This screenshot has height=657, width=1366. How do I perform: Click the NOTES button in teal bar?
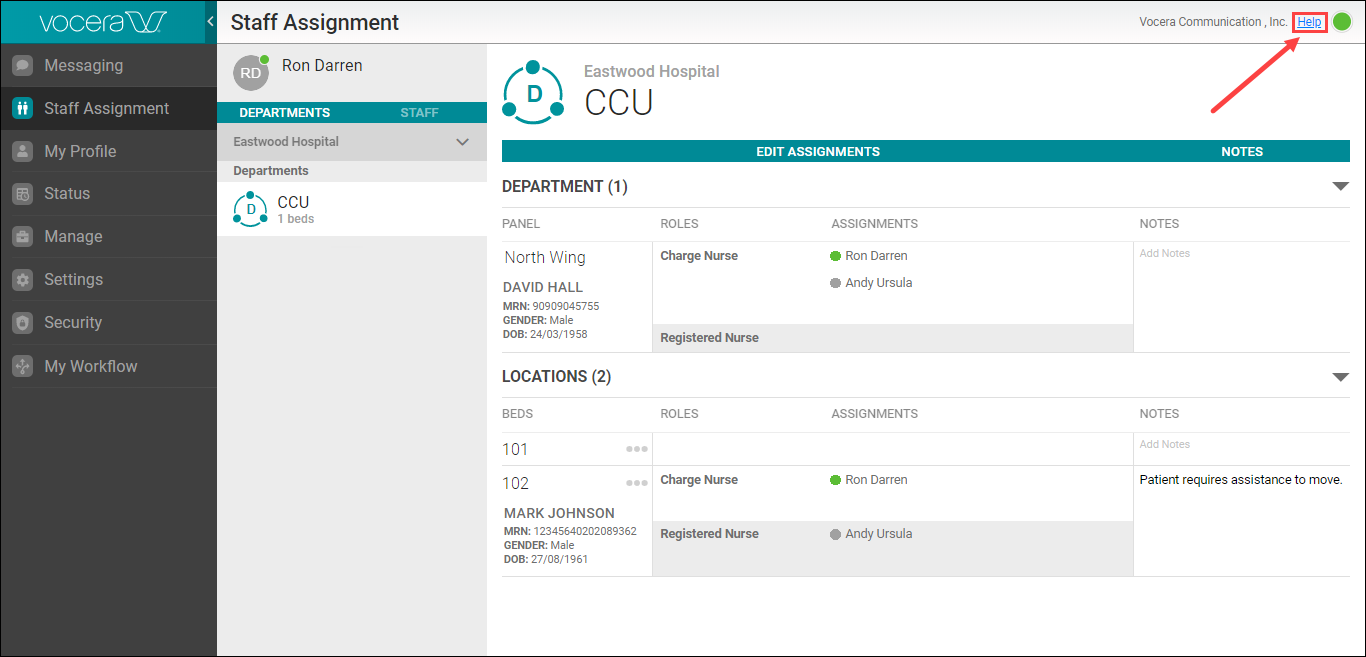point(1241,152)
